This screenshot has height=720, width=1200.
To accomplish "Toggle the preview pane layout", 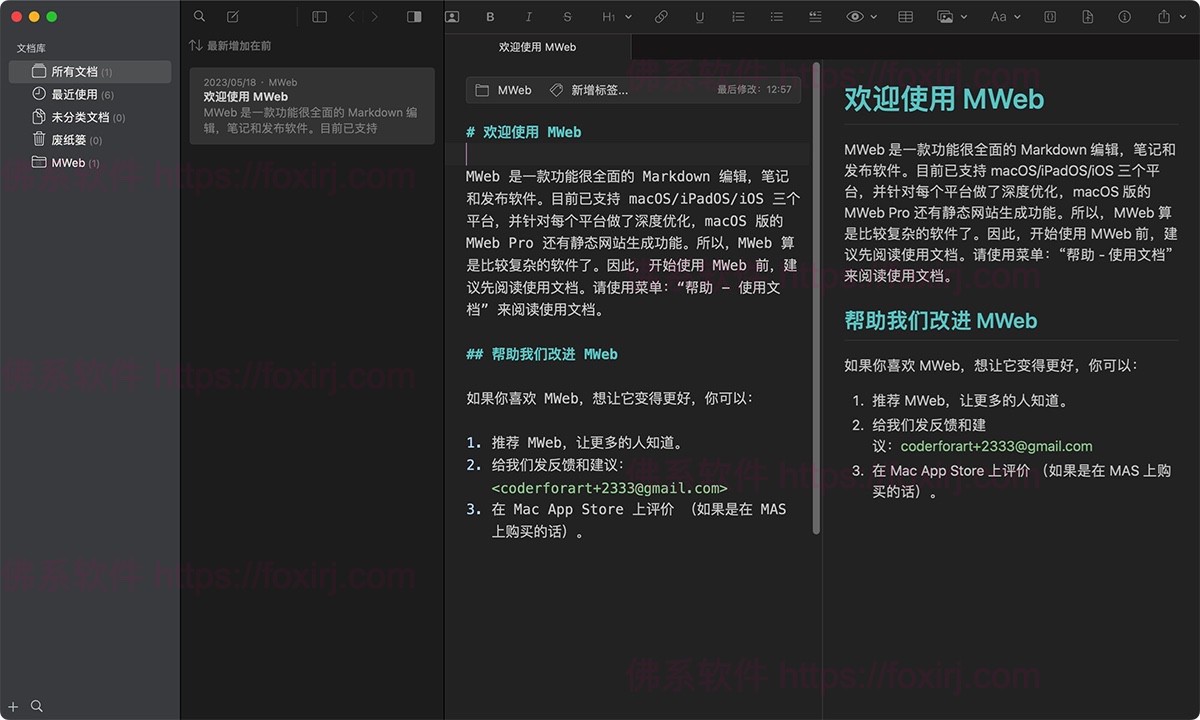I will (413, 17).
